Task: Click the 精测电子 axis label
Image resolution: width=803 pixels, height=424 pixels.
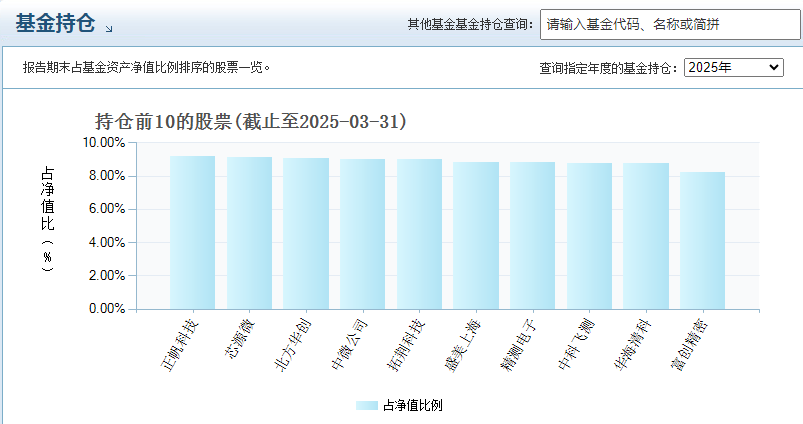Action: click(519, 345)
